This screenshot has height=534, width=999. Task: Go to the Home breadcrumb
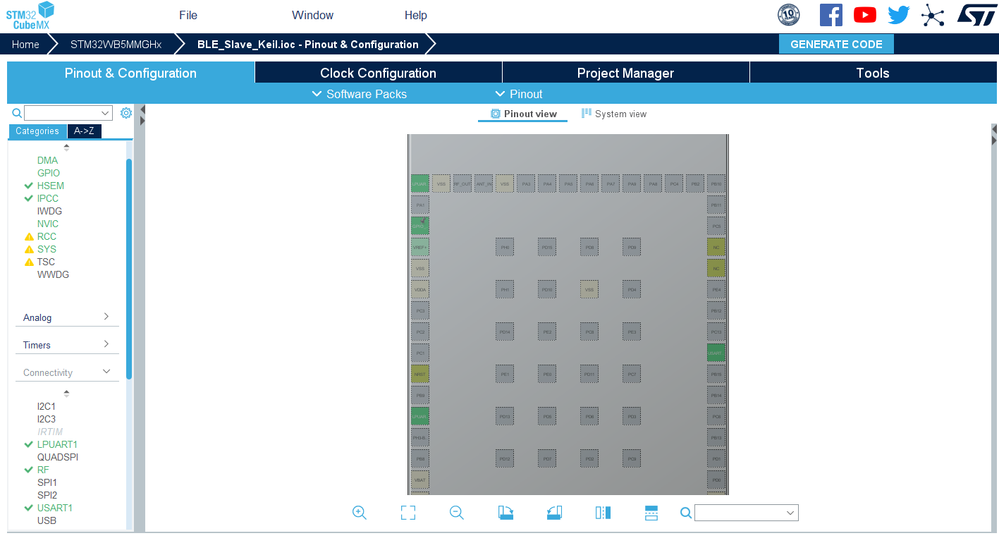point(25,44)
